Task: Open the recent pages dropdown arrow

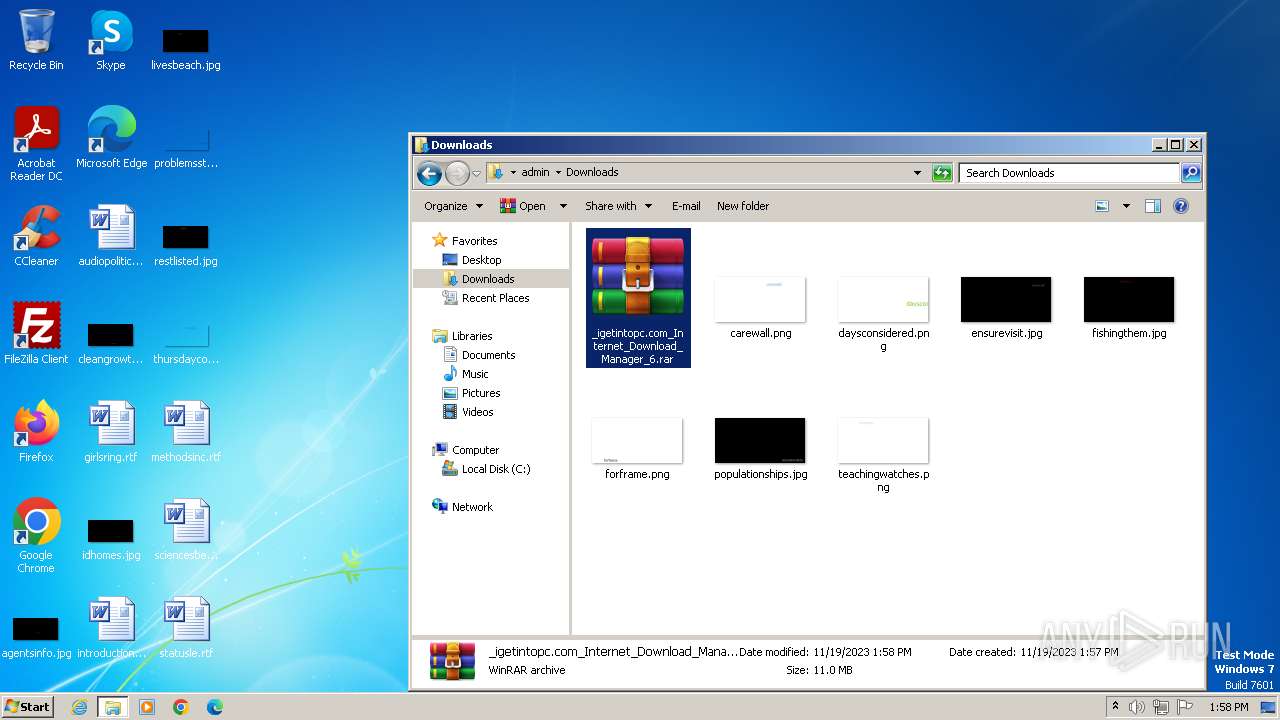Action: pyautogui.click(x=476, y=173)
